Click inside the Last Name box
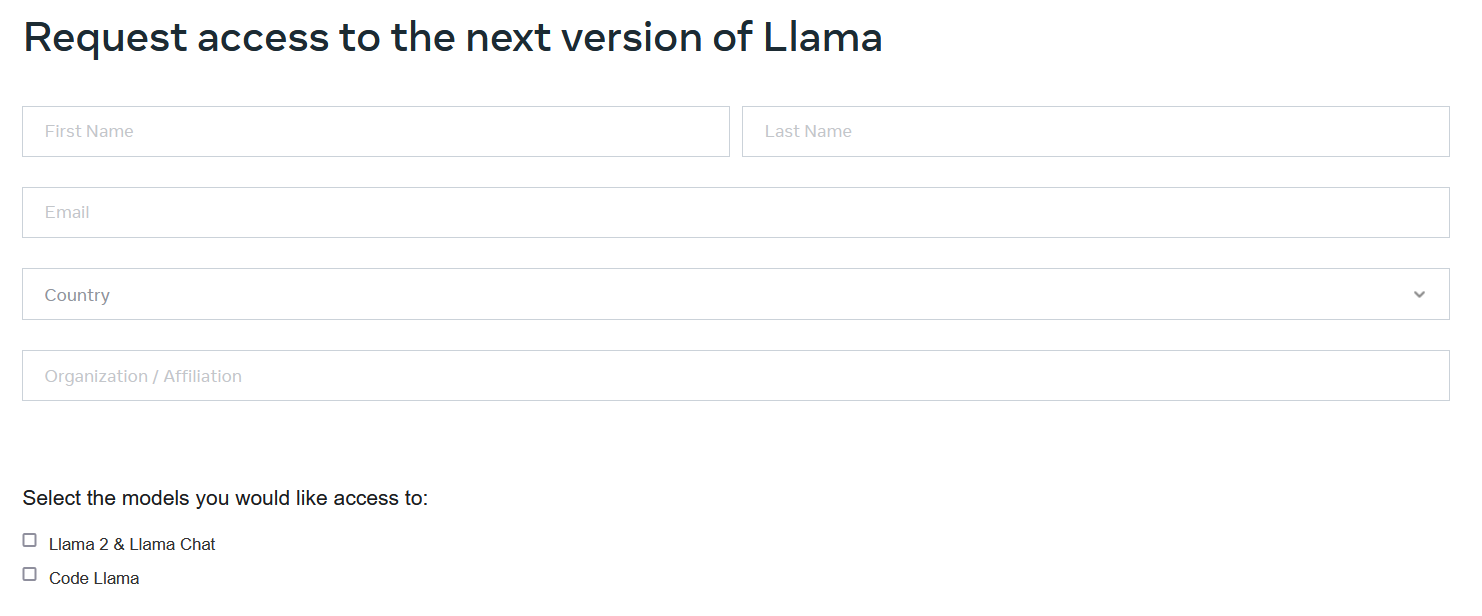 click(1095, 131)
